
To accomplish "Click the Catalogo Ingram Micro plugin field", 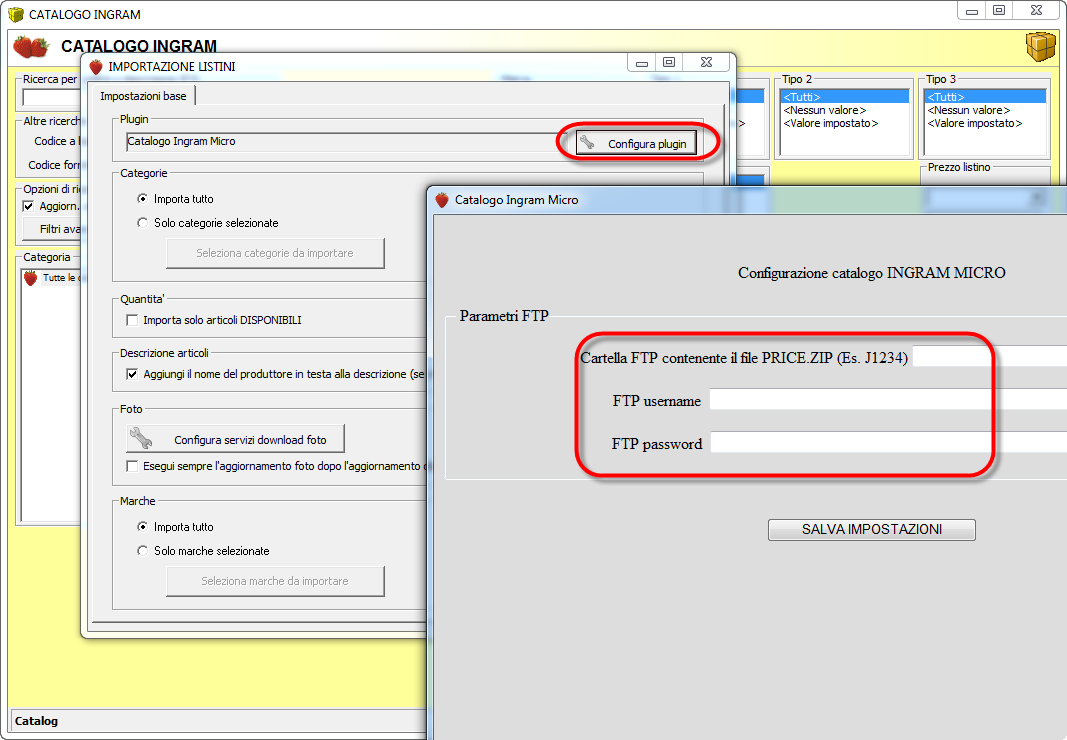I will click(x=346, y=142).
